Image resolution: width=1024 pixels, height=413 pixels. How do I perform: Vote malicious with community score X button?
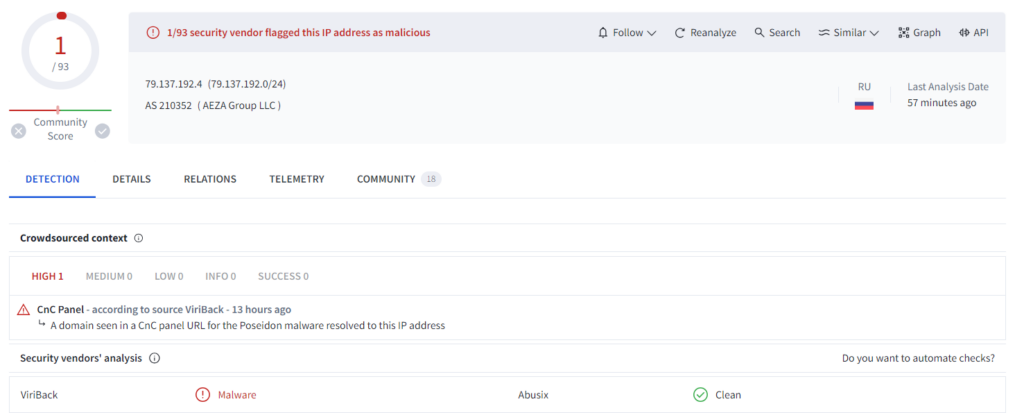point(18,130)
